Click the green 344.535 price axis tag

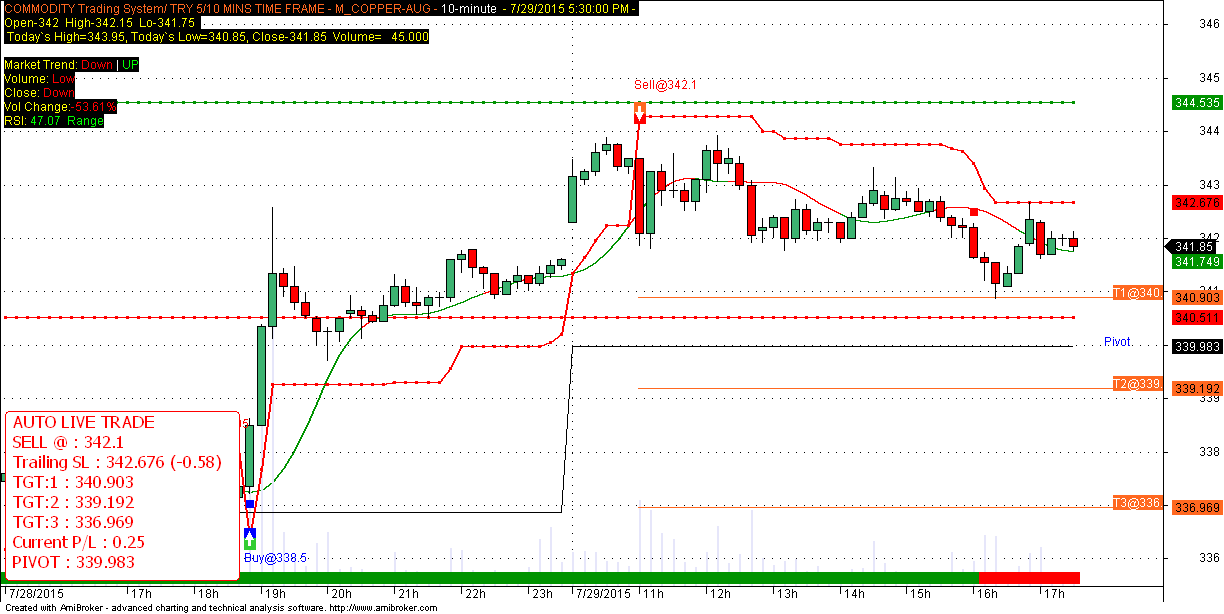pos(1195,103)
